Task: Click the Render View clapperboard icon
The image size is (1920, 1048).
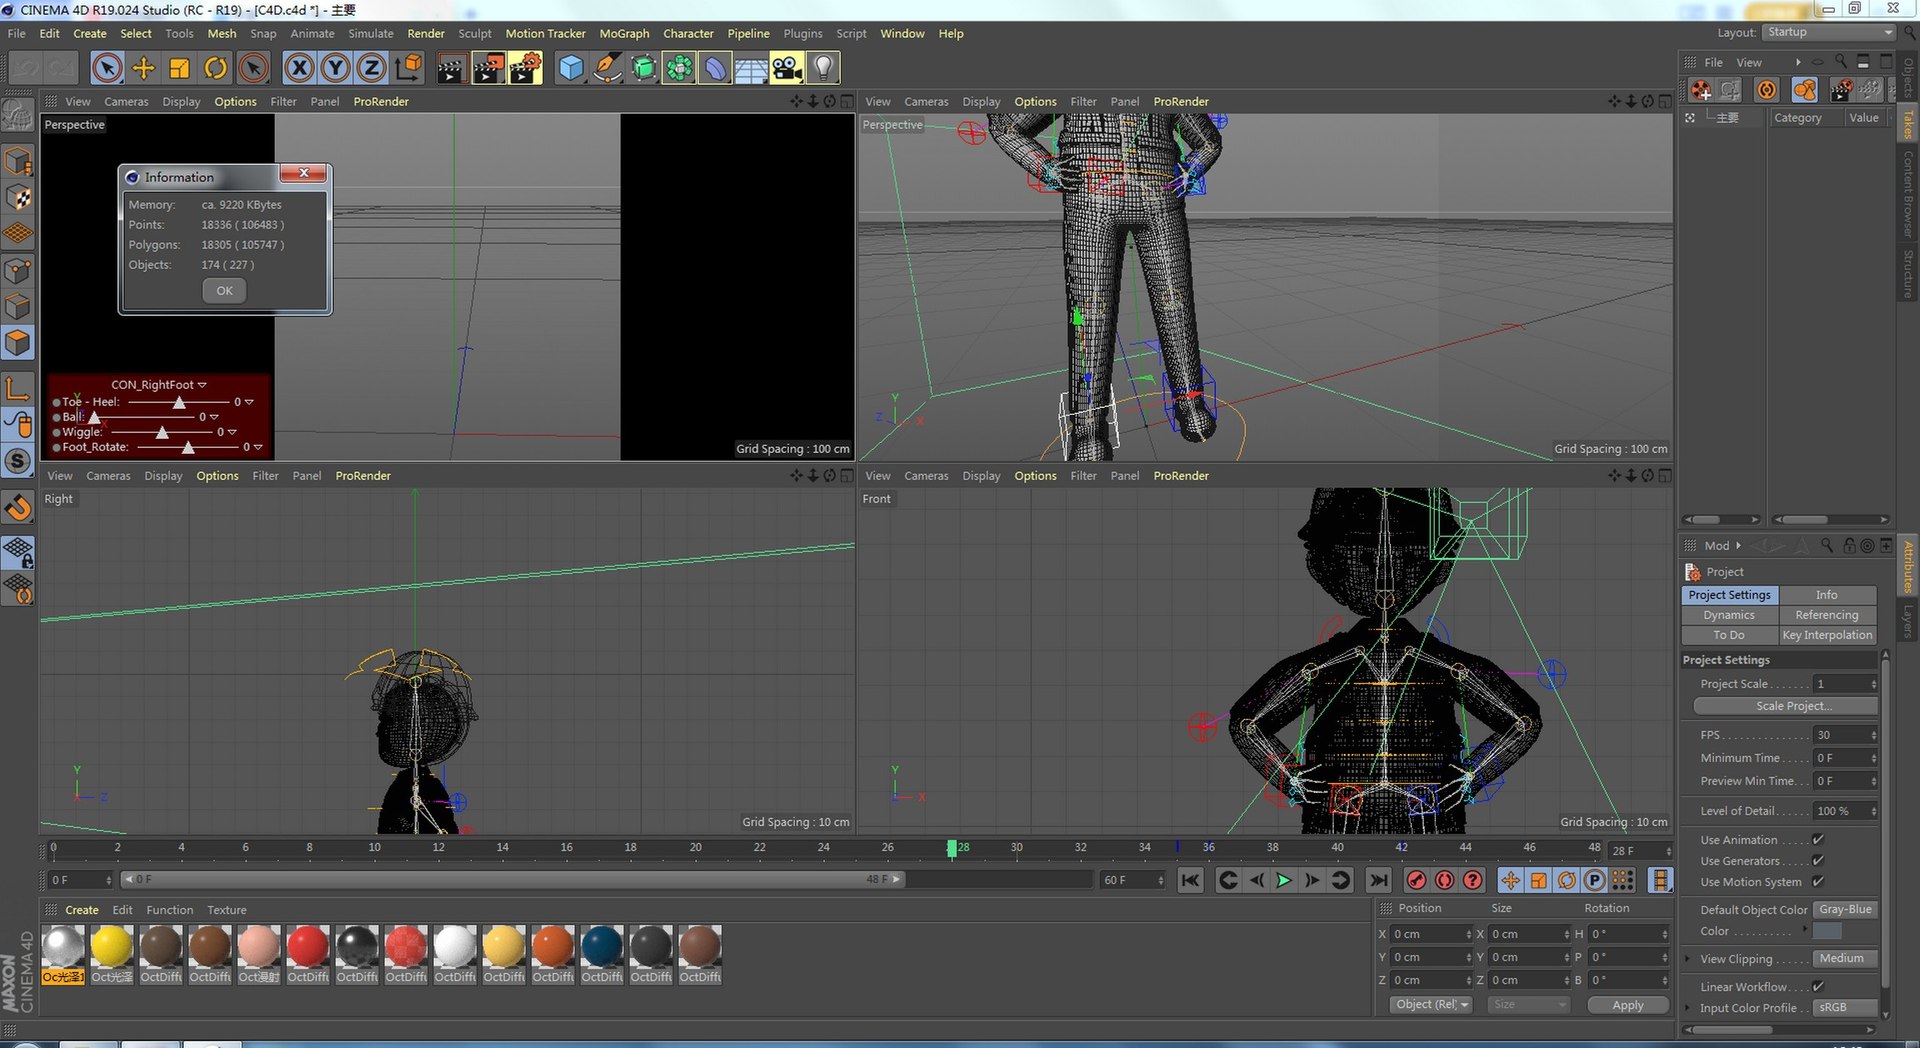Action: (x=451, y=68)
